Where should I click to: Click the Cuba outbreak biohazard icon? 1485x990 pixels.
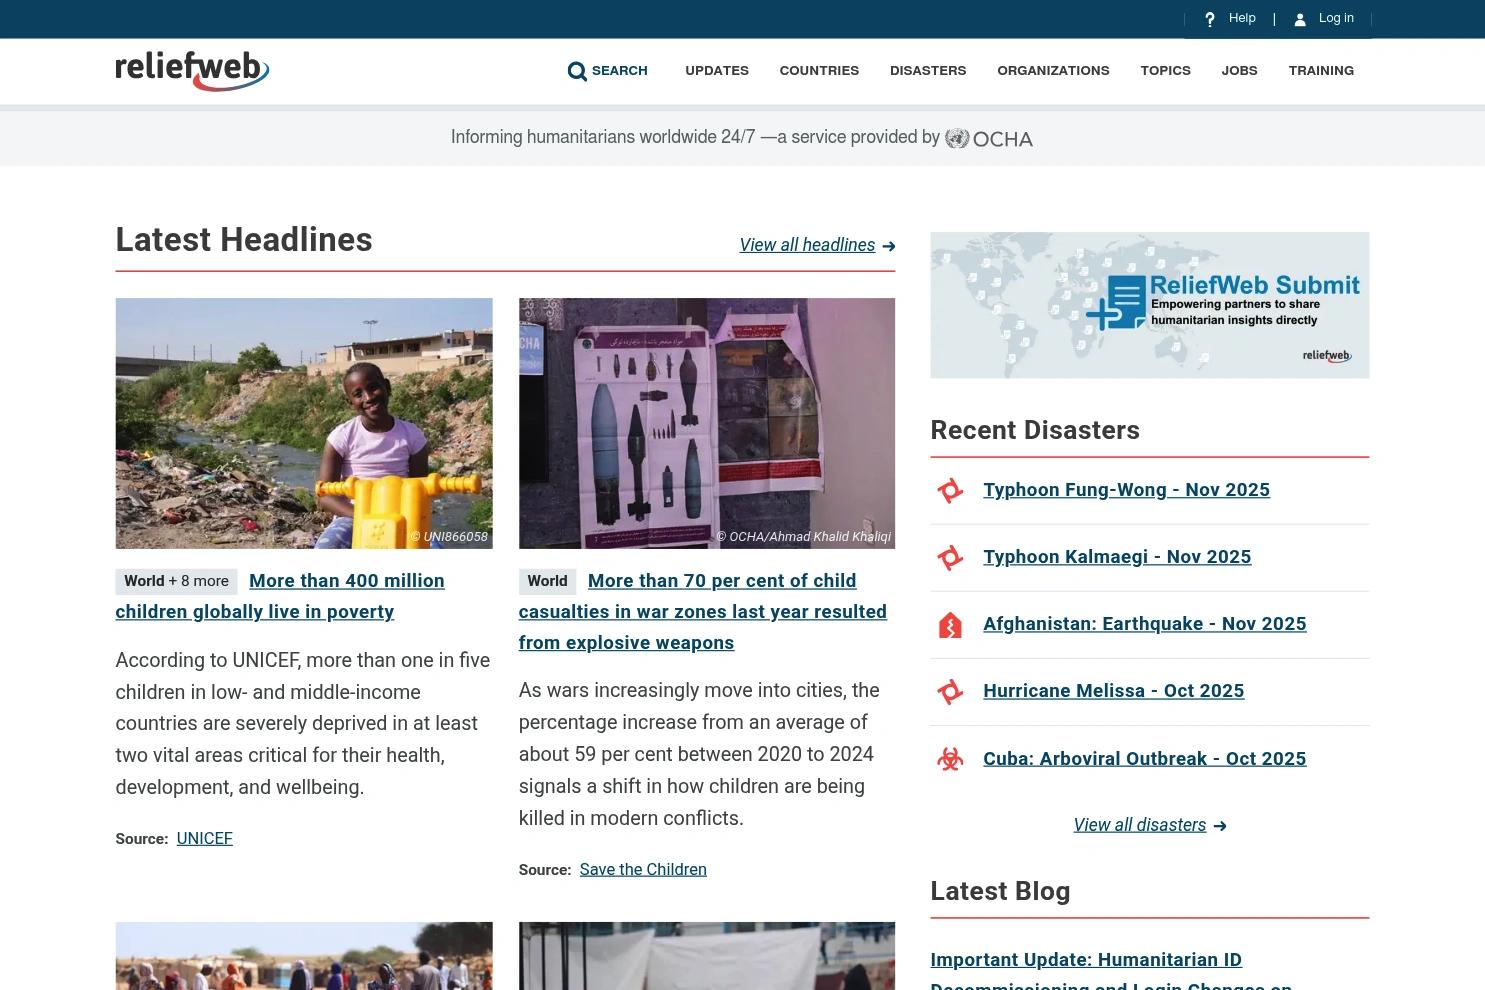[x=950, y=759]
